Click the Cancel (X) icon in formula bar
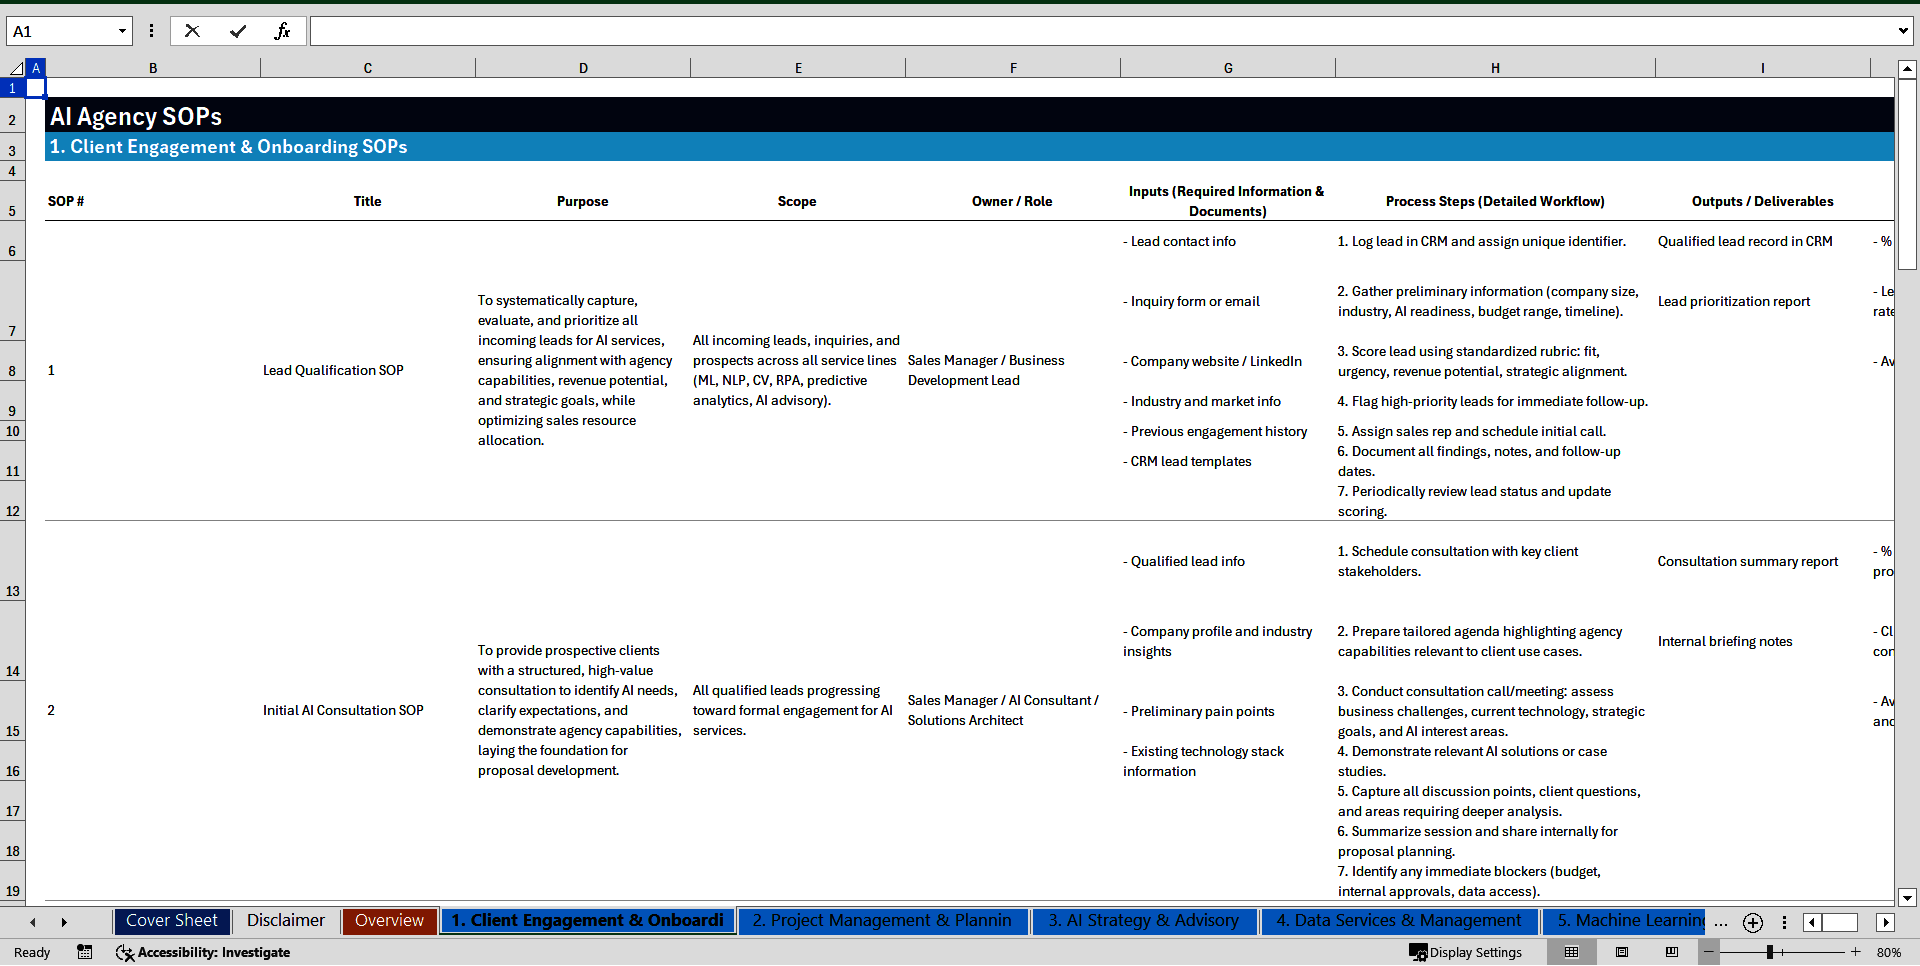Viewport: 1920px width, 966px height. click(x=192, y=30)
